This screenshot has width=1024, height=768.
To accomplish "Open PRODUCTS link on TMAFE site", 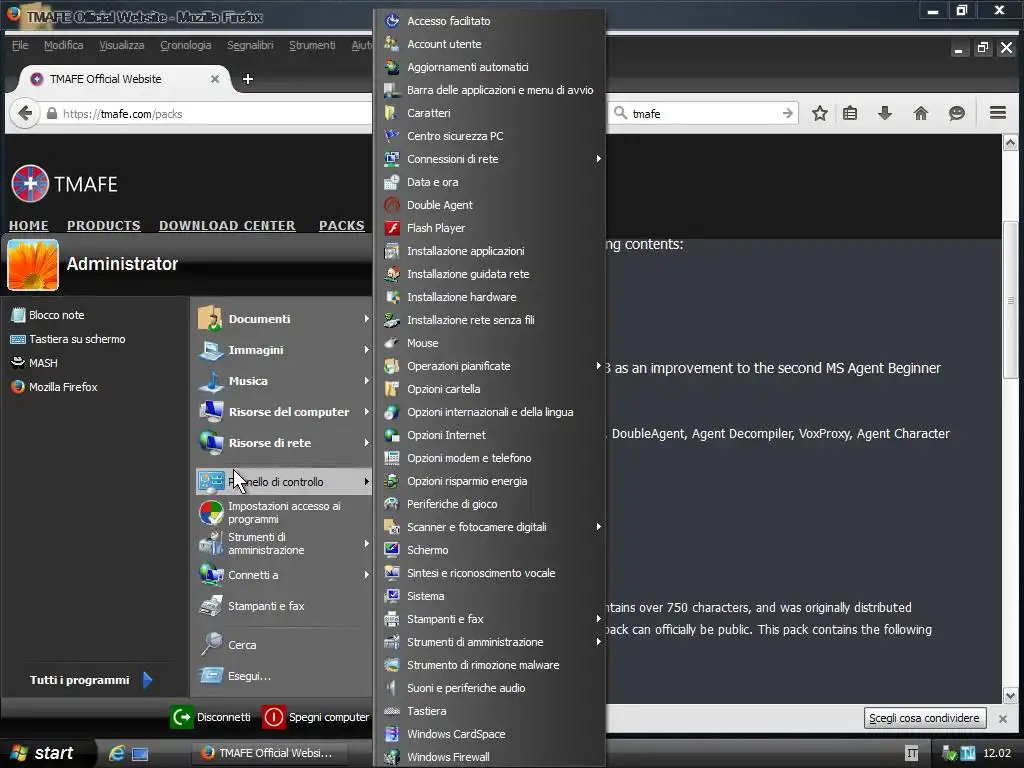I will (103, 225).
